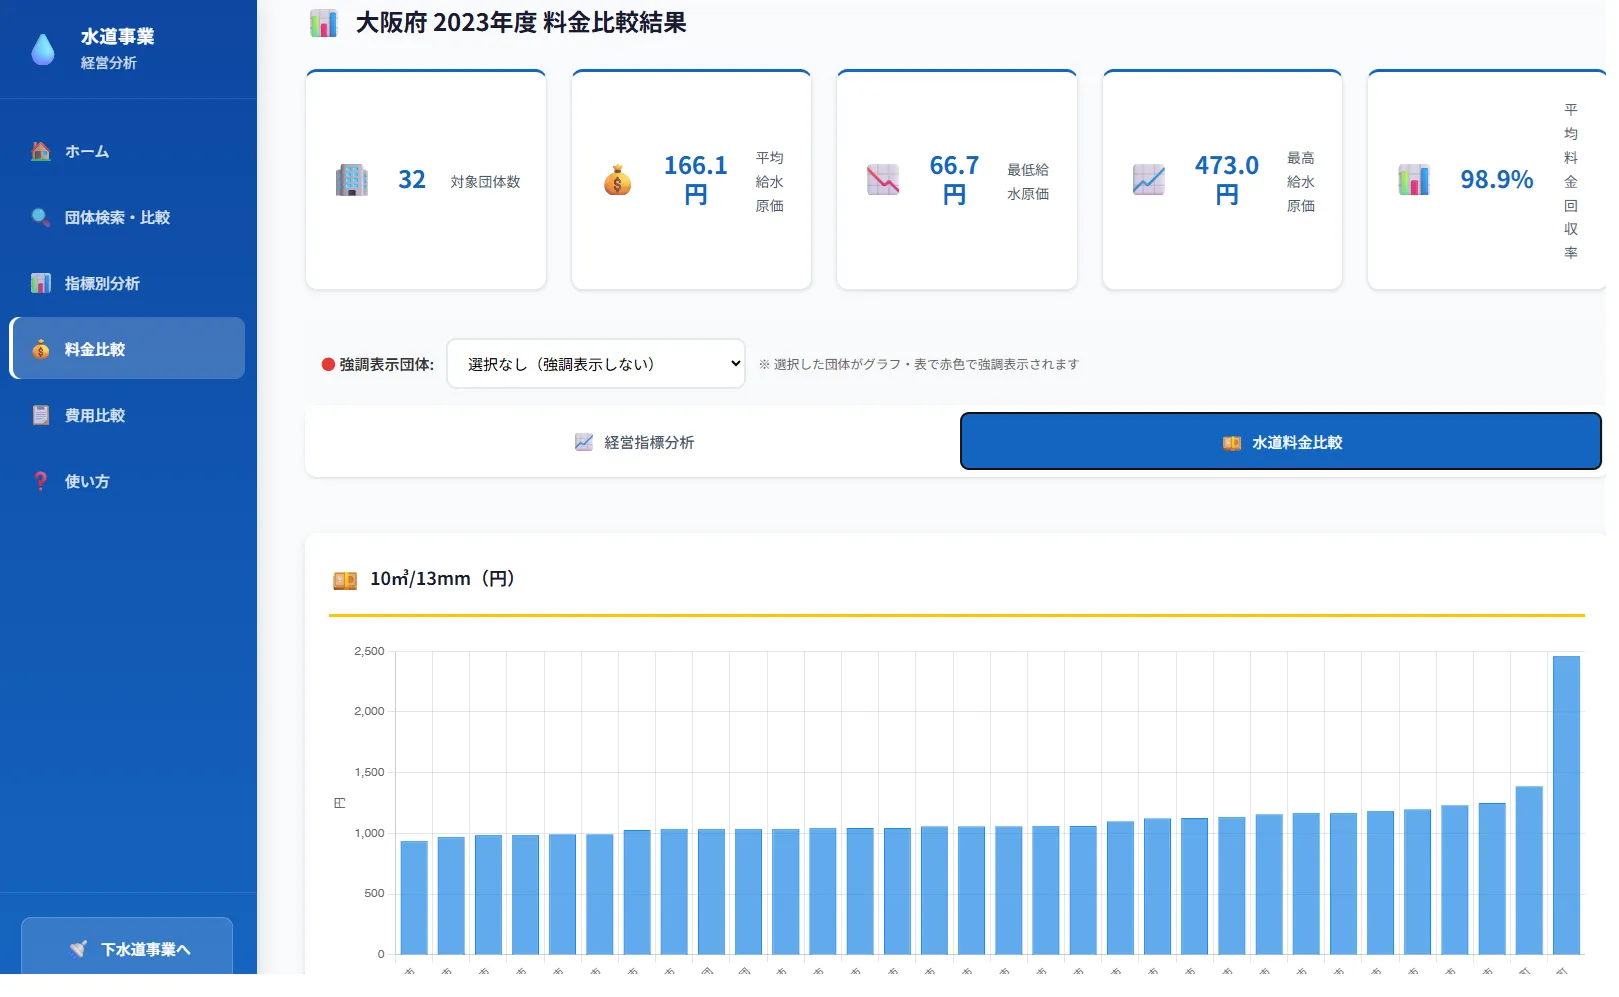The image size is (1619, 997).
Task: Click the red dot beside 強調表示団体
Action: [x=328, y=364]
